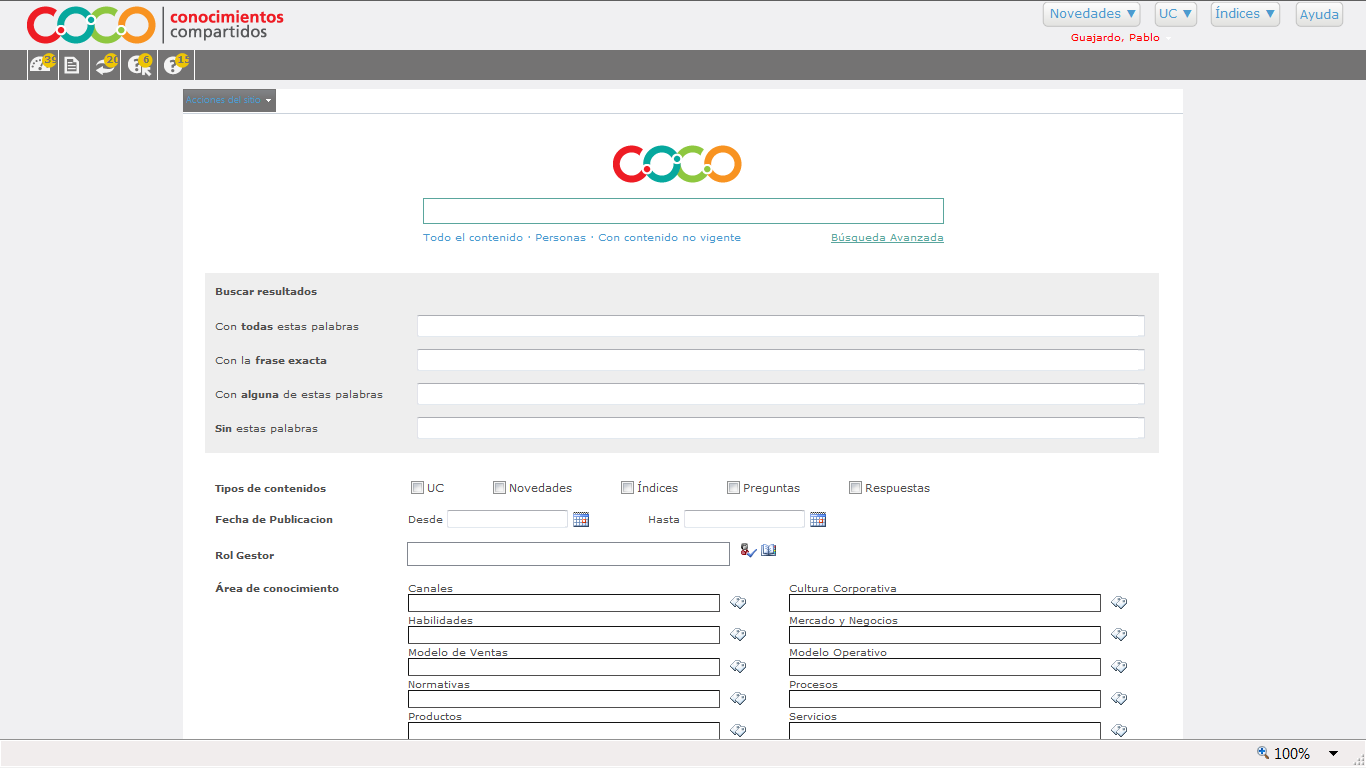Select Con contenido no vigente scope
Viewport: 1366px width, 768px height.
tap(670, 238)
